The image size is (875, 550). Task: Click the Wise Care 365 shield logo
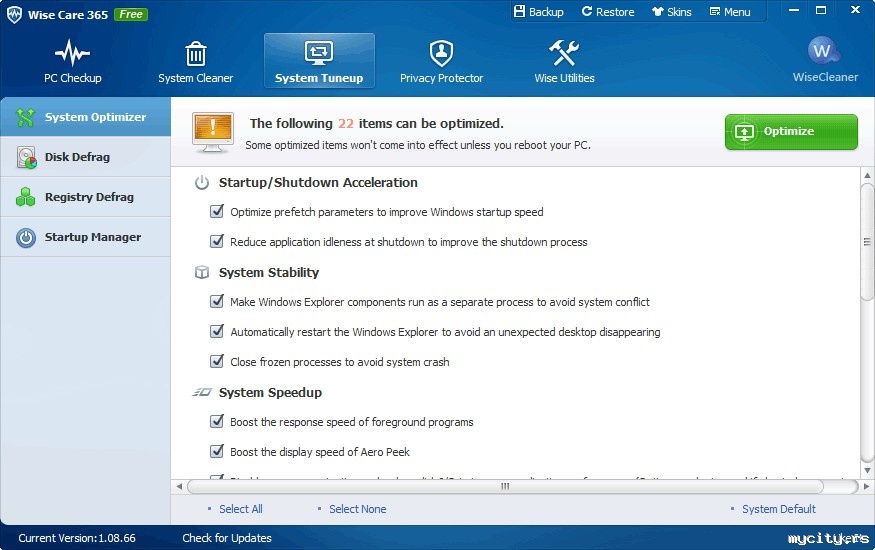point(15,15)
